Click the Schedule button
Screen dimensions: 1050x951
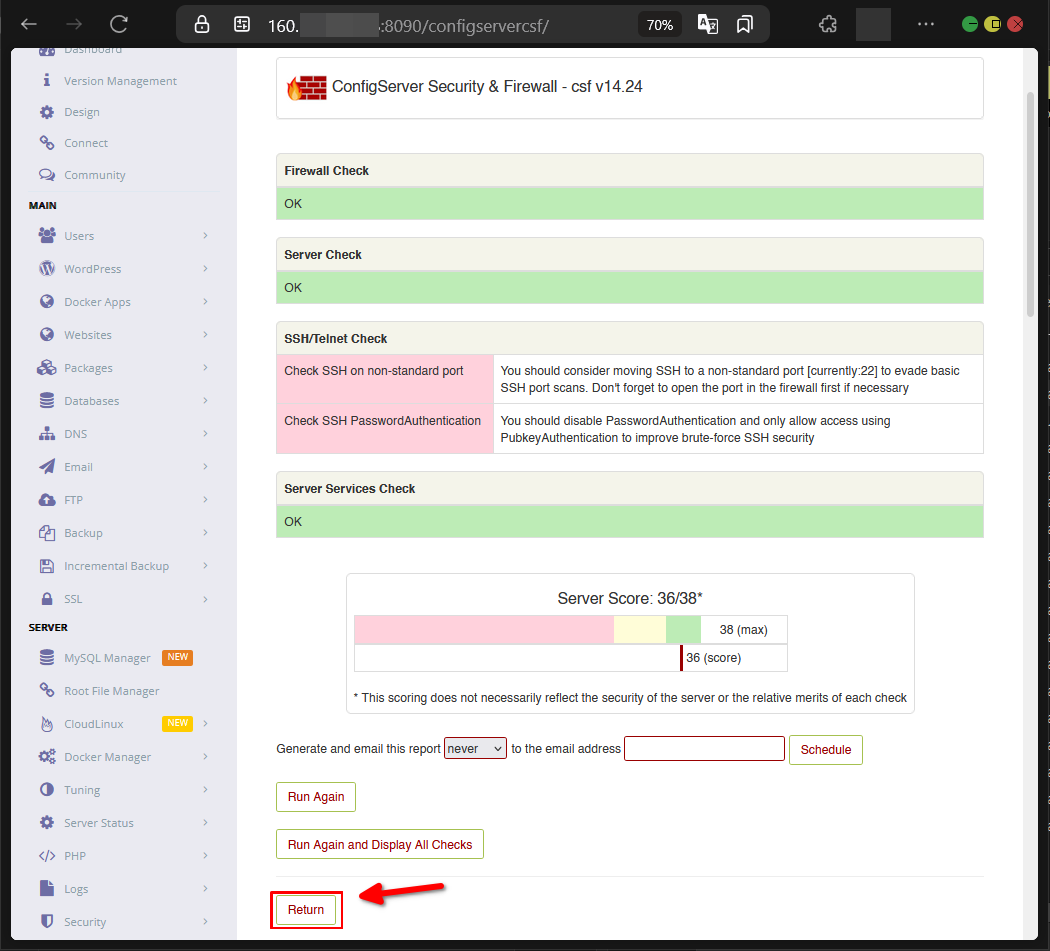click(x=826, y=749)
